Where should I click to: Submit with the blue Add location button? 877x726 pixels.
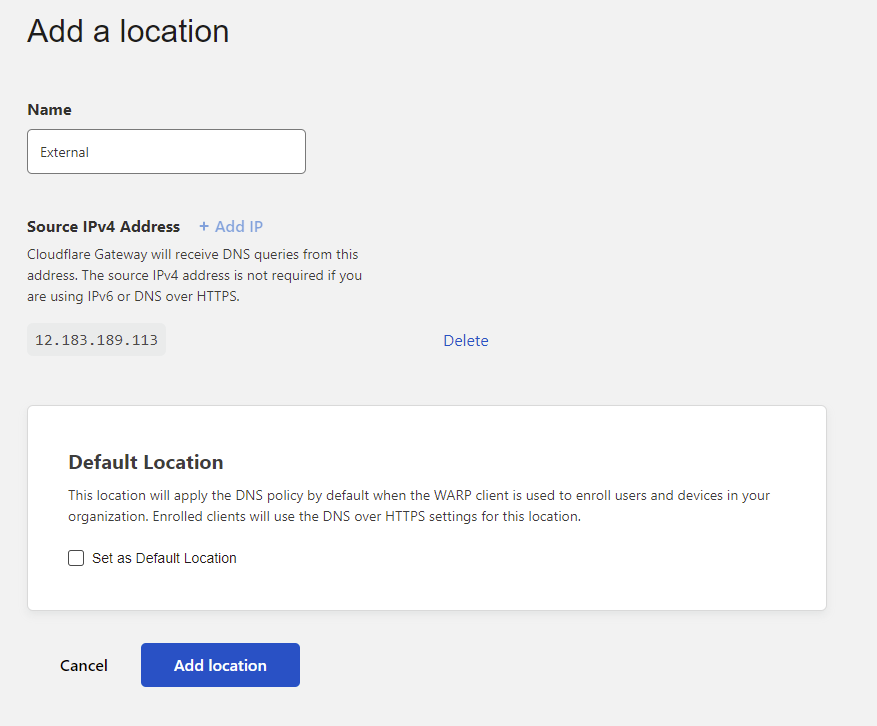click(220, 665)
